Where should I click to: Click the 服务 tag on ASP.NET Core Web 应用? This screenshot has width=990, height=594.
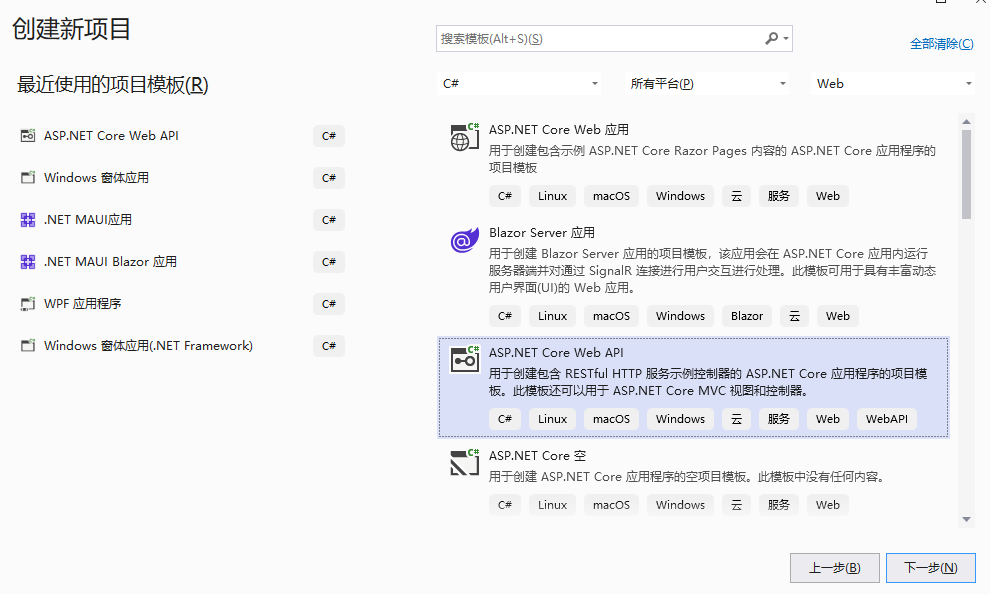(778, 196)
